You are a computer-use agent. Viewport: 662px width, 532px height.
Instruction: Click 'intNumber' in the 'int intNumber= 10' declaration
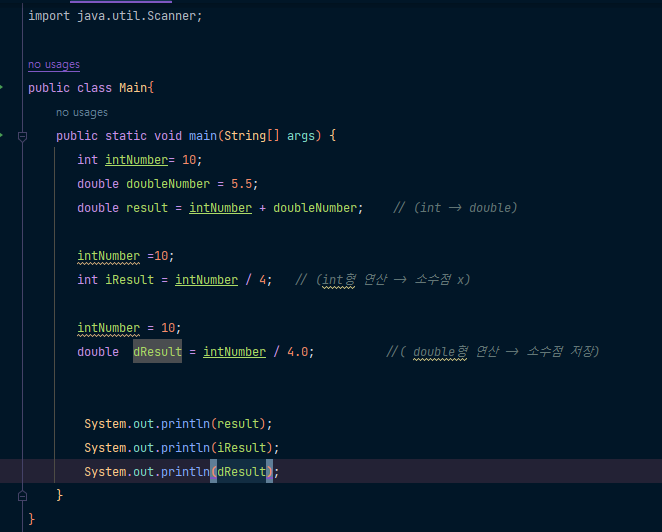(x=136, y=160)
